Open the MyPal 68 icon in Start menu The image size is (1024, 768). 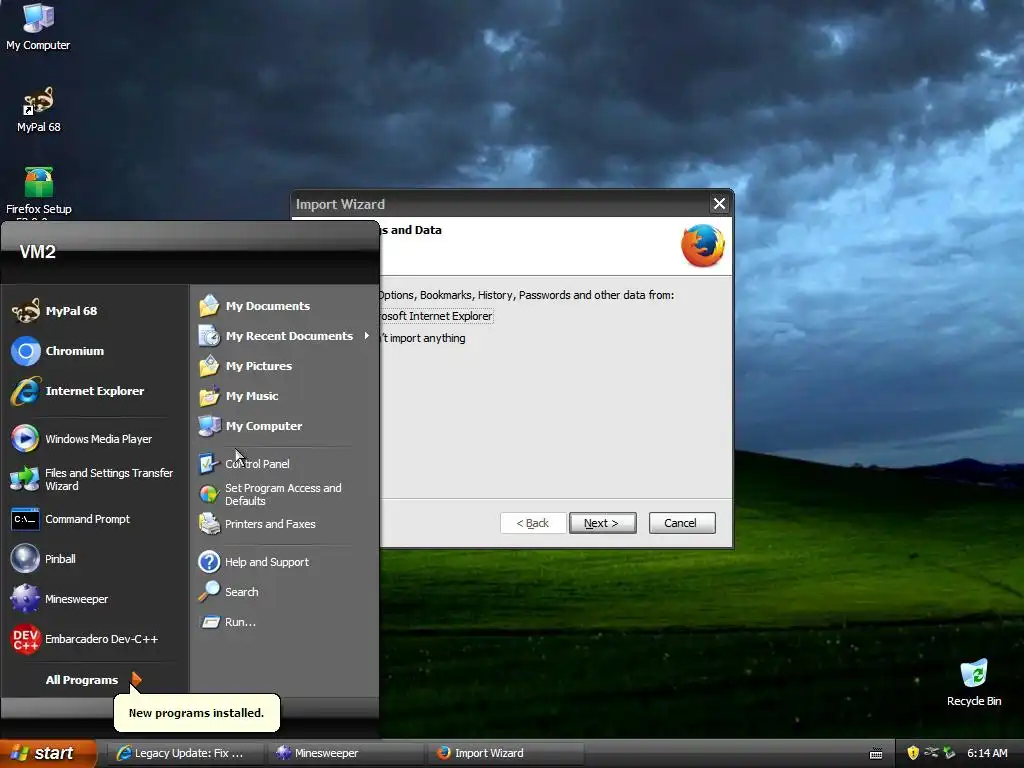point(26,311)
